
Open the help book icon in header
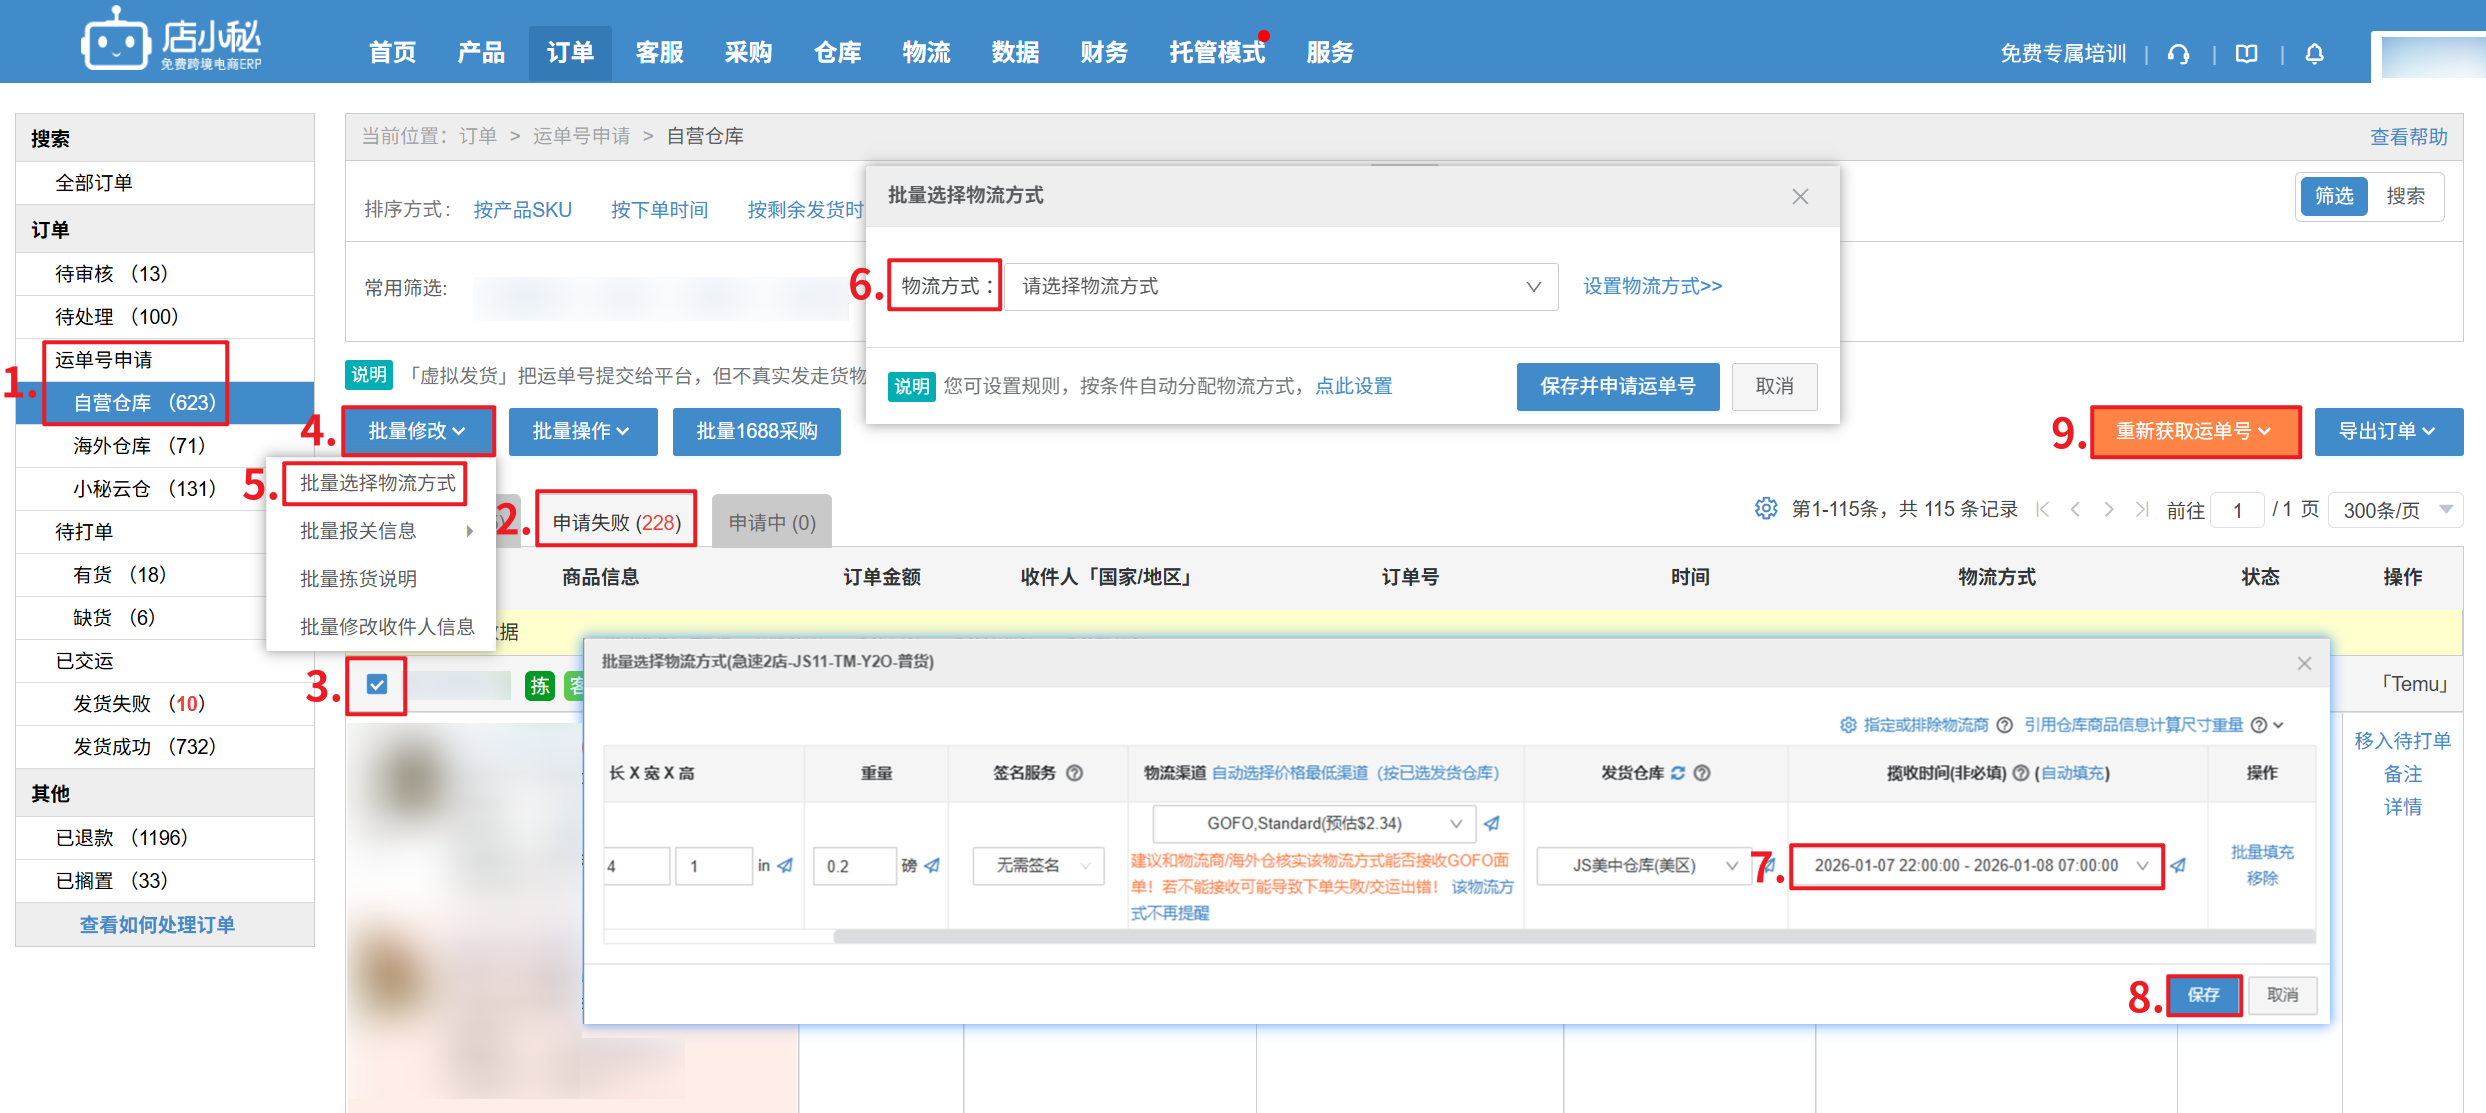(x=2246, y=54)
